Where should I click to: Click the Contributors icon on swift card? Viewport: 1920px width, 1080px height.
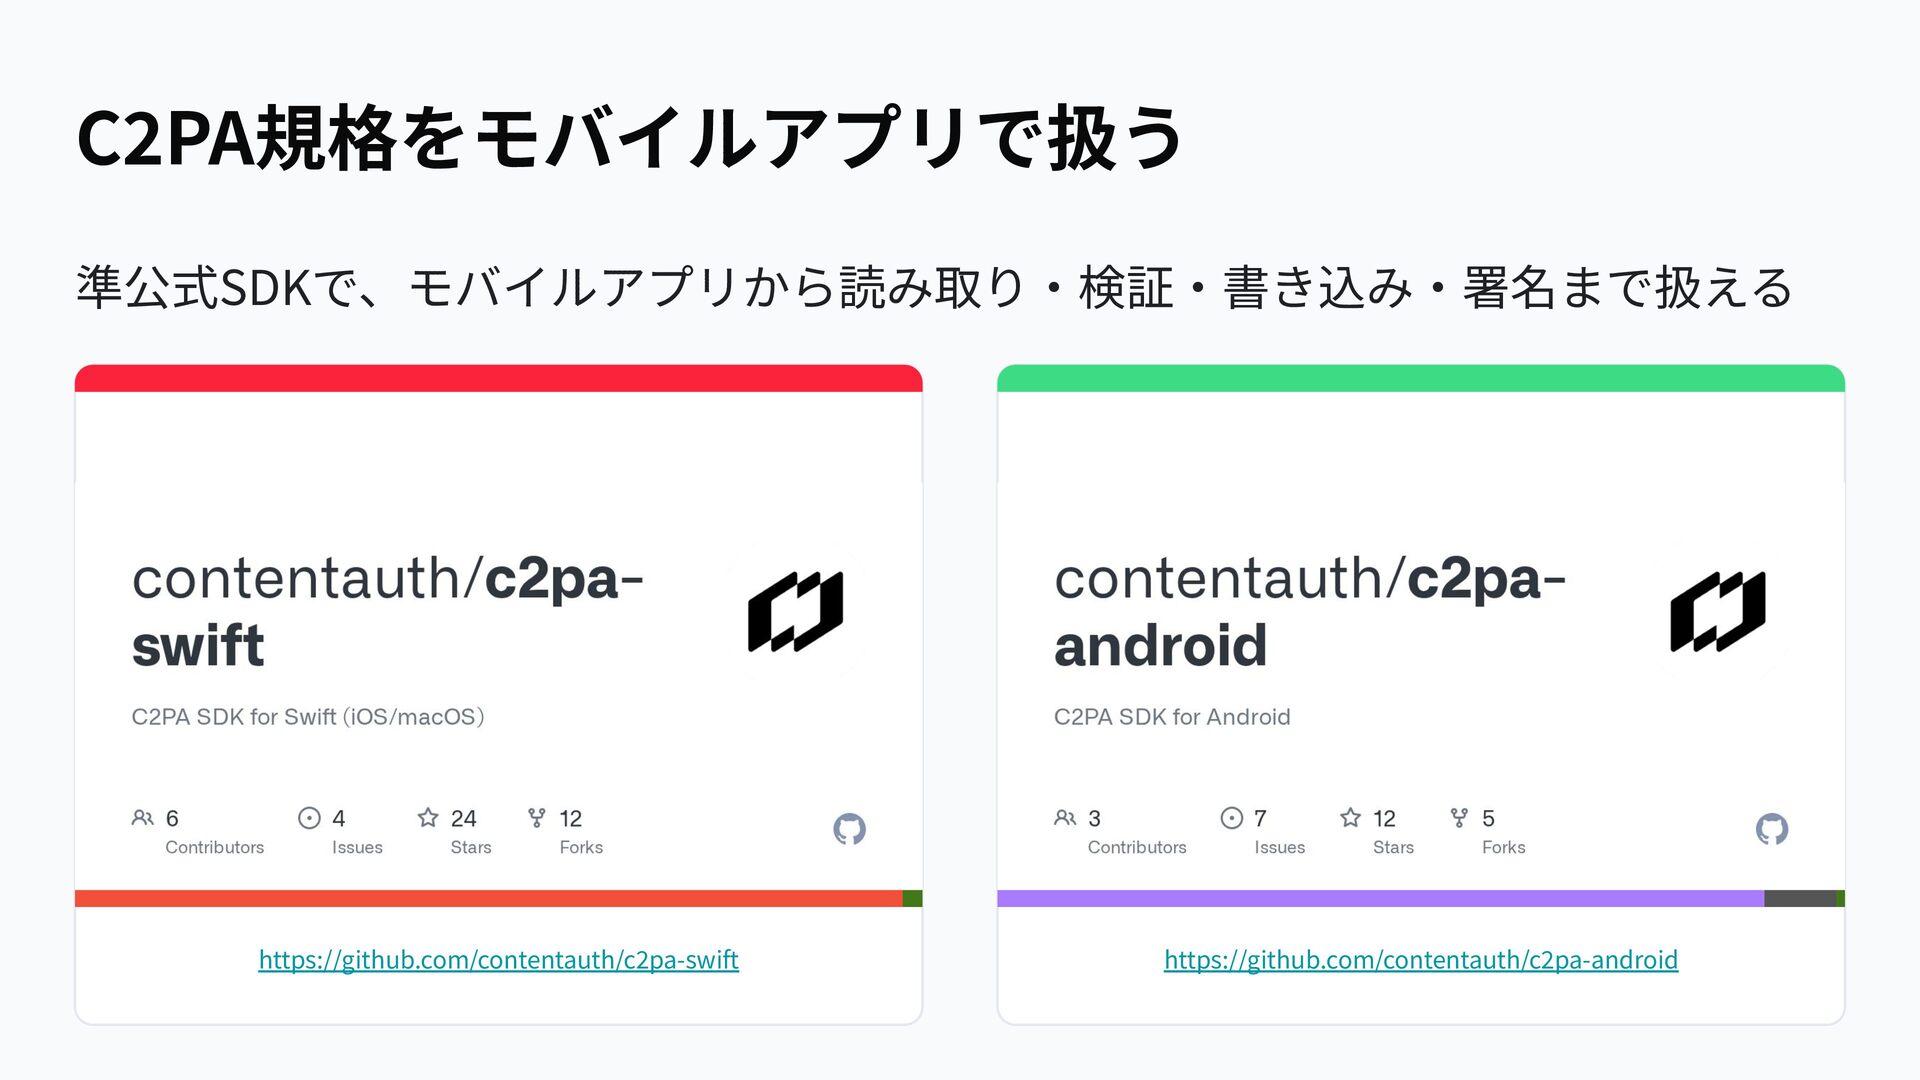click(x=142, y=818)
